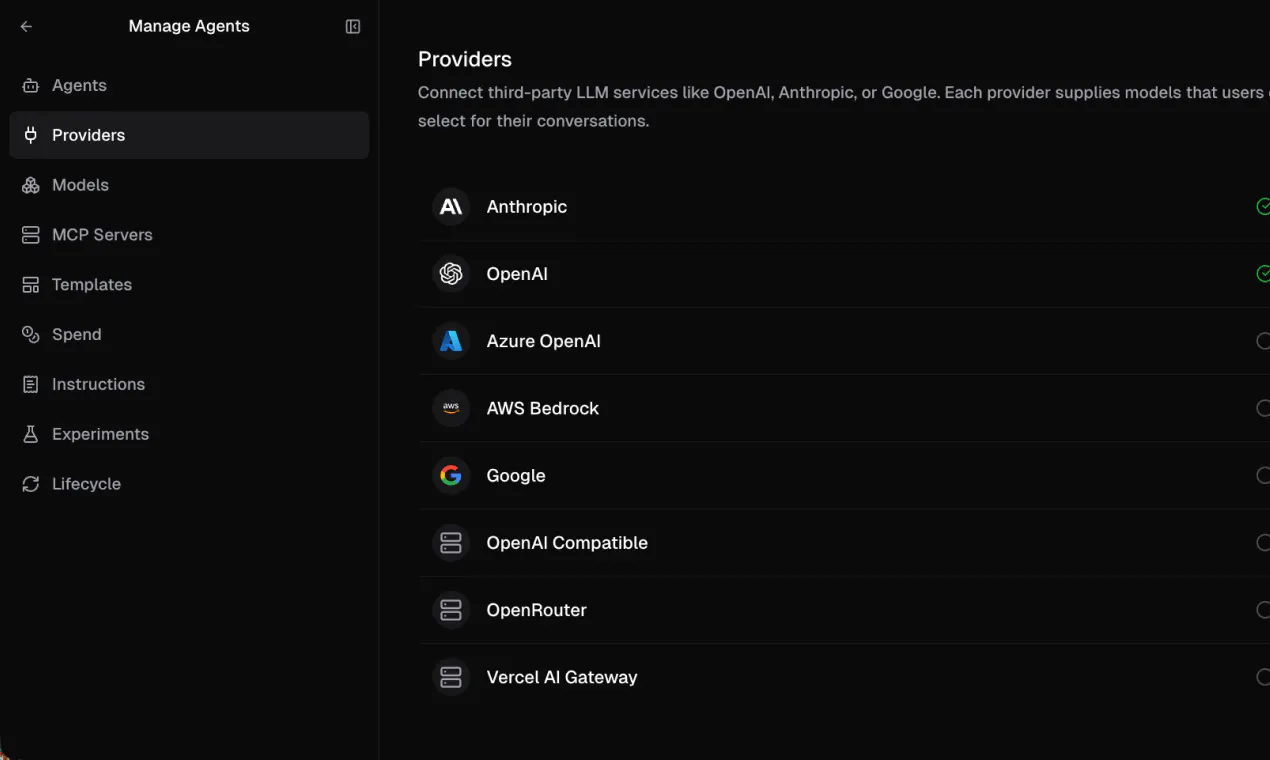Image resolution: width=1270 pixels, height=760 pixels.
Task: Click the Vercel AI Gateway server icon
Action: [451, 677]
